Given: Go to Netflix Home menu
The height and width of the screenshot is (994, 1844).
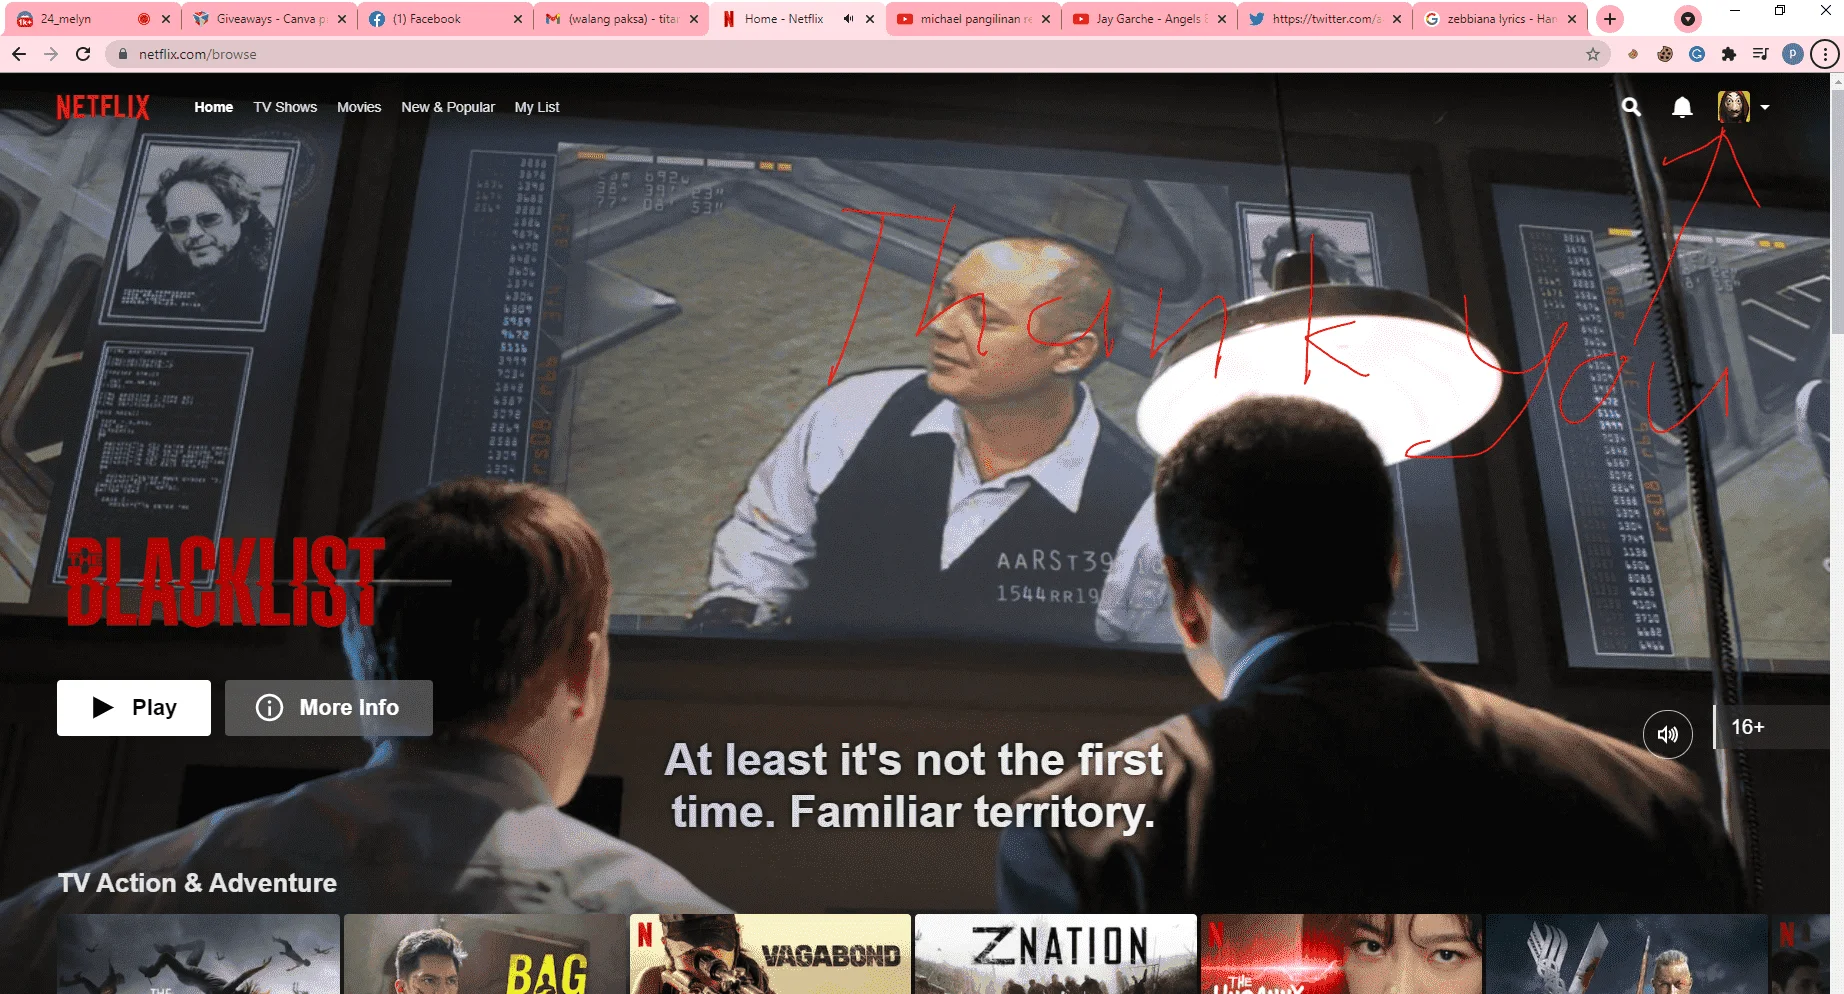Looking at the screenshot, I should 214,107.
